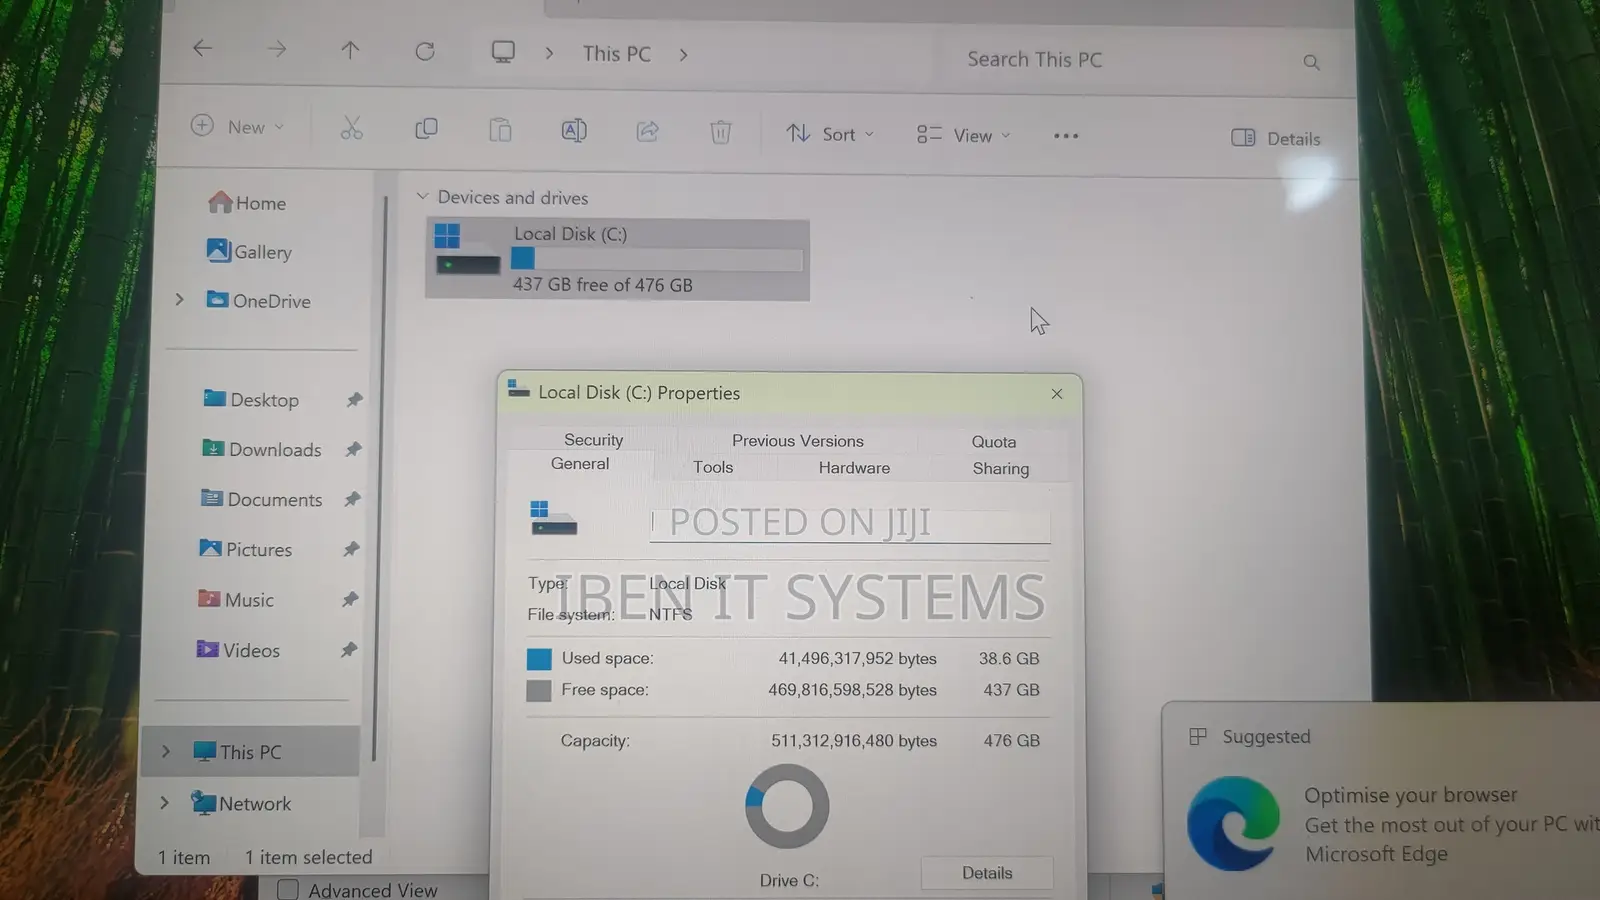The width and height of the screenshot is (1600, 900).
Task: Click the Paste clipboard icon
Action: point(500,130)
